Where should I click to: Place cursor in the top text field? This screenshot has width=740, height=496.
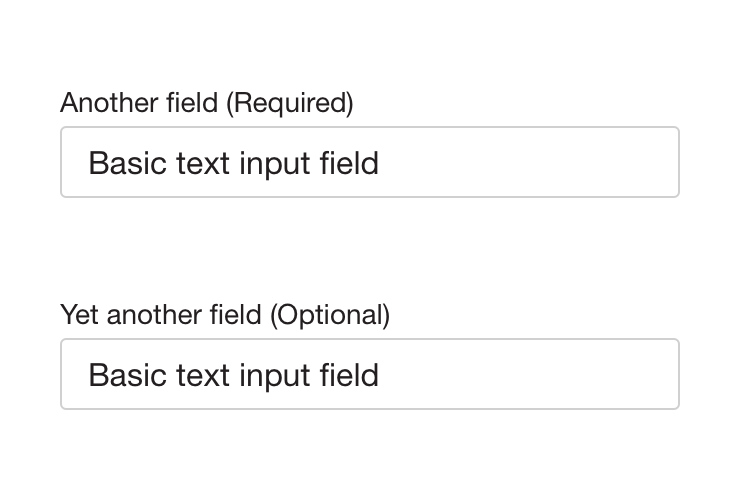point(369,162)
